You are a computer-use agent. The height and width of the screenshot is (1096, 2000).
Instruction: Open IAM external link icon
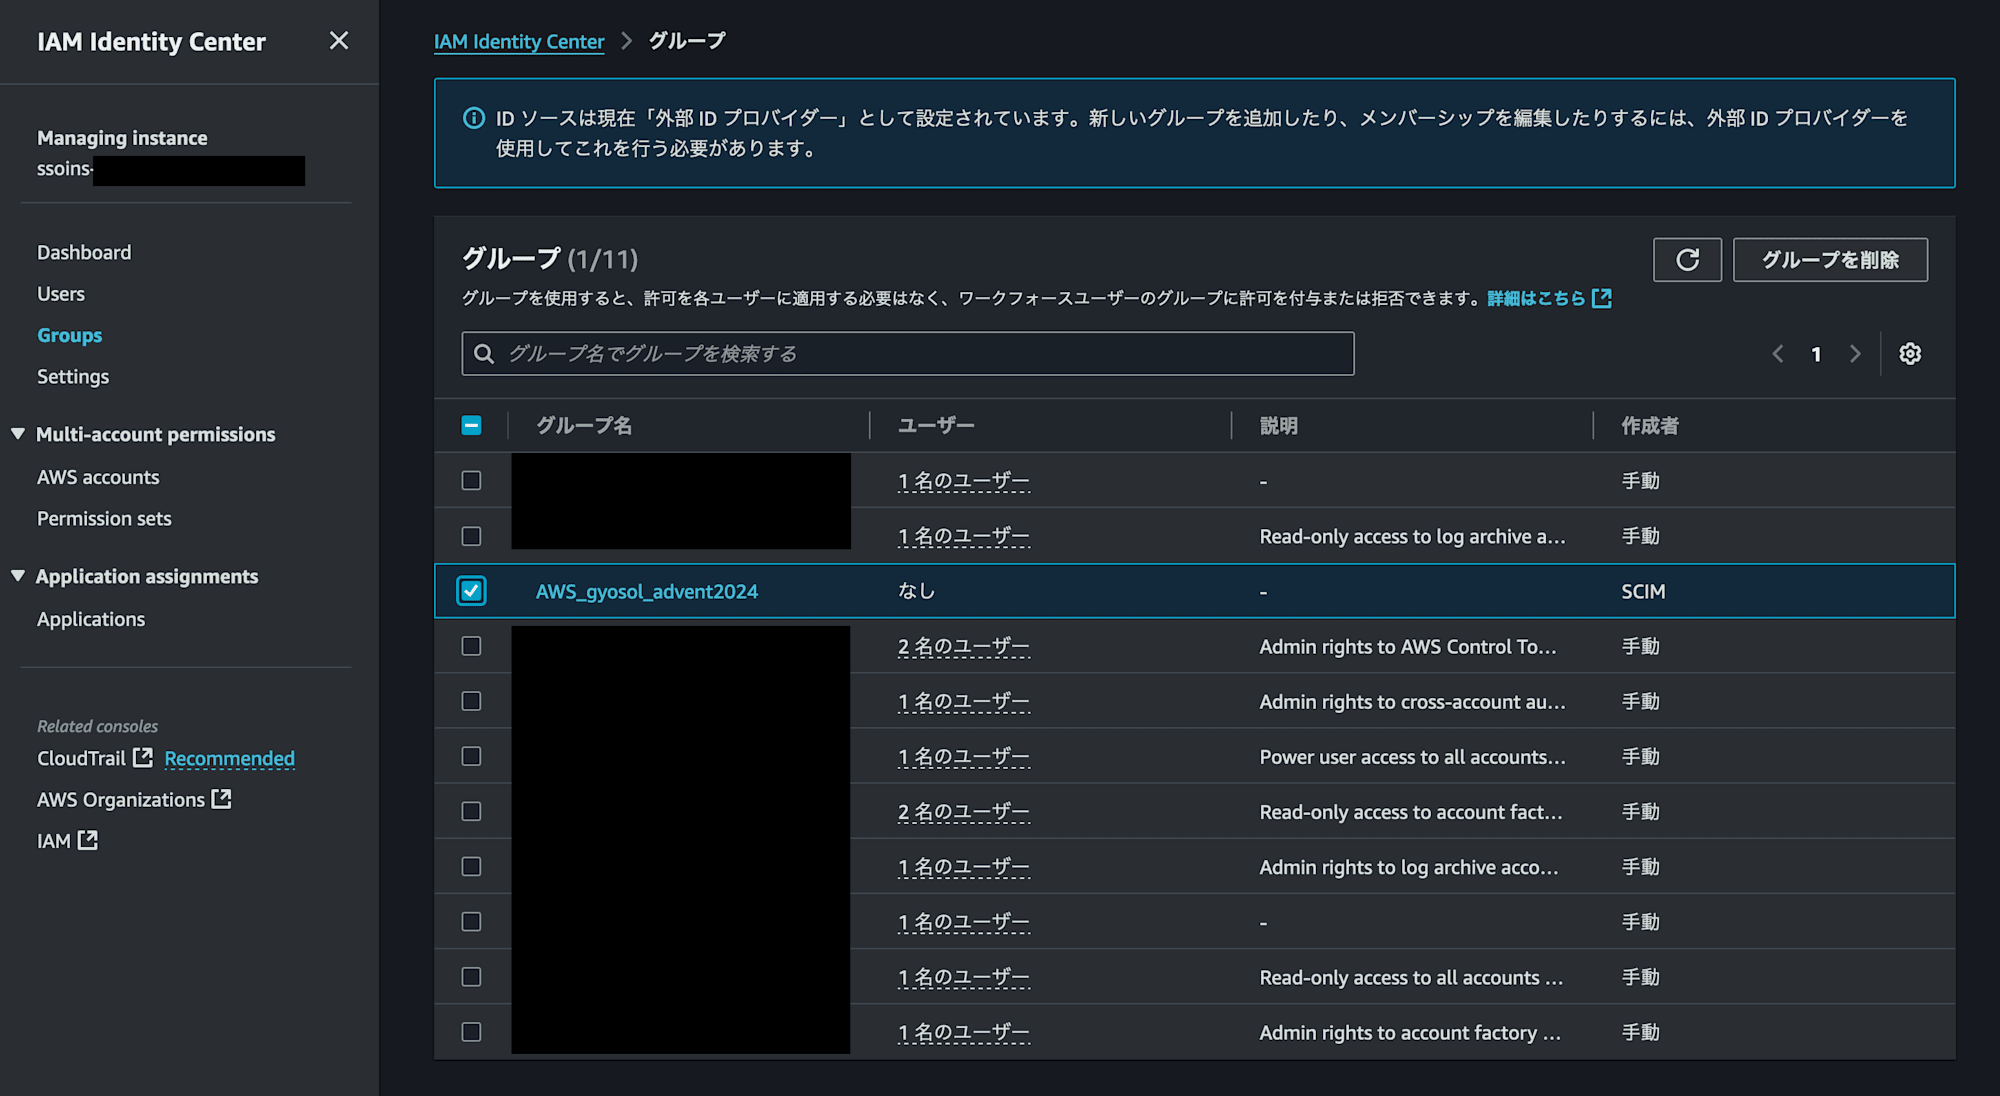click(x=88, y=840)
